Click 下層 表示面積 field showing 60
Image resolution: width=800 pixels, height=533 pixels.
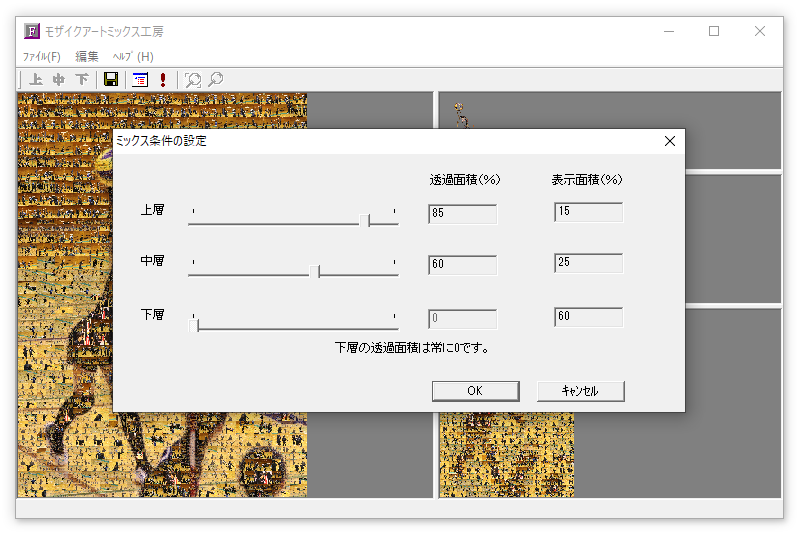[589, 317]
